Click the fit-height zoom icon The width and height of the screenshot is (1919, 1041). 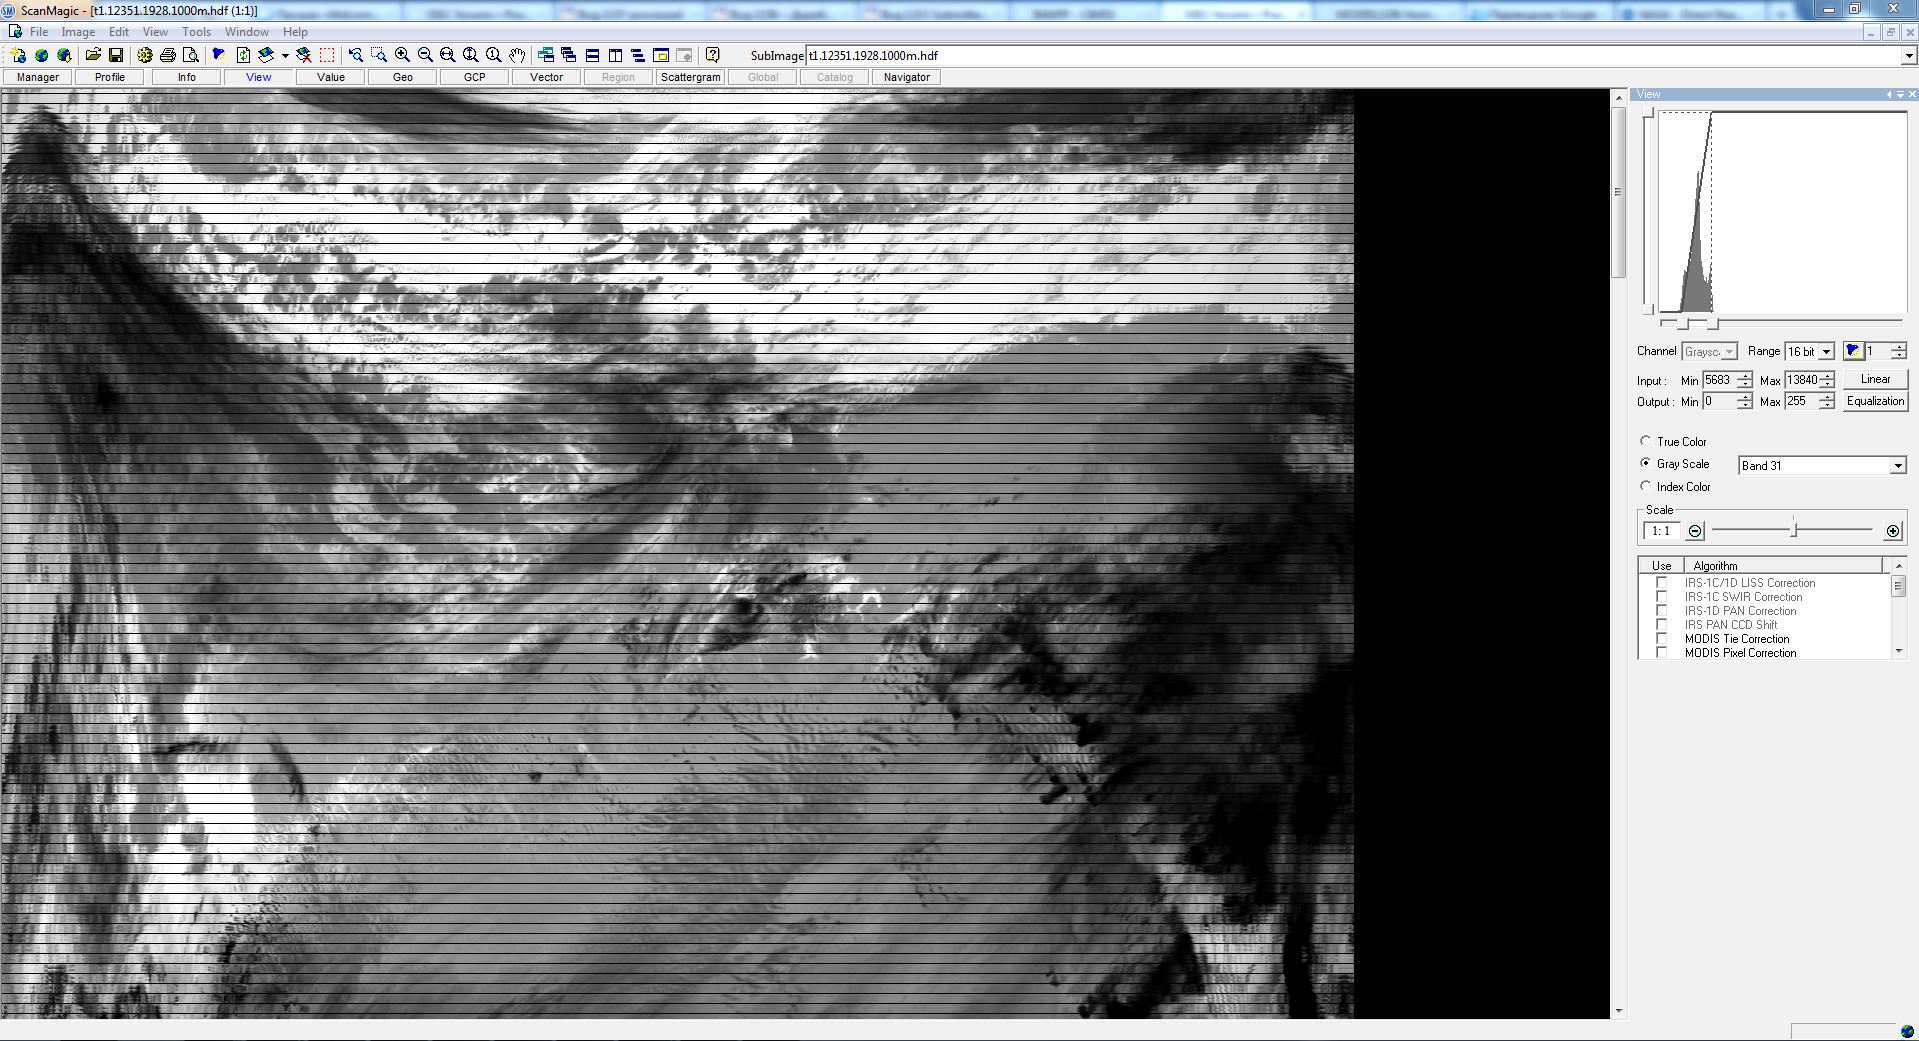pyautogui.click(x=471, y=55)
